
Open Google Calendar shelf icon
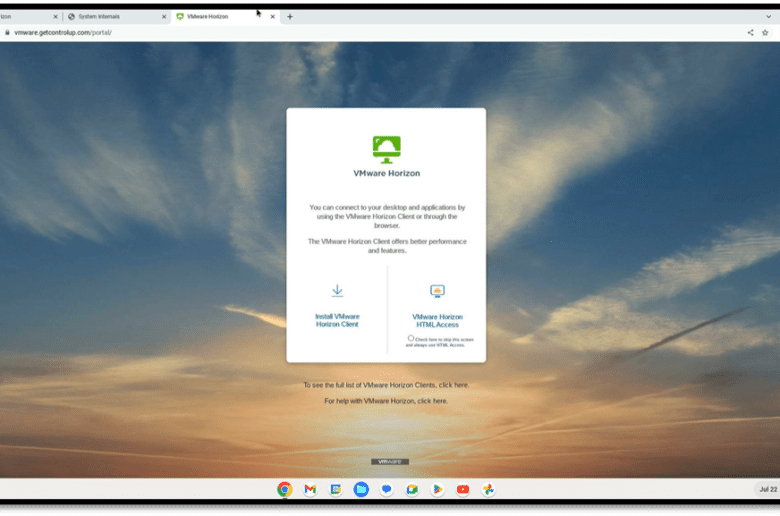pyautogui.click(x=336, y=489)
